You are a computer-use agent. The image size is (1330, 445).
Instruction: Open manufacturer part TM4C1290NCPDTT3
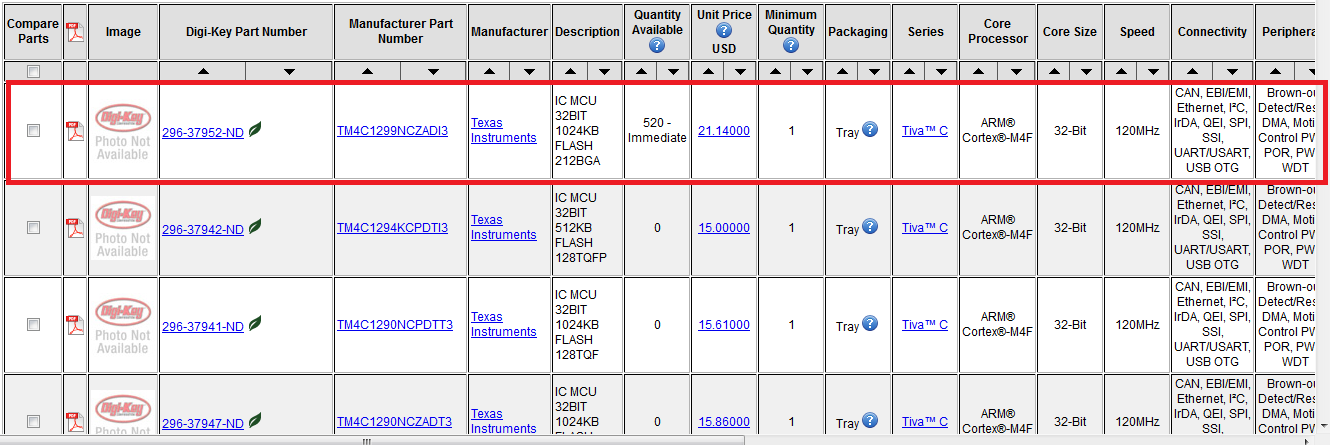pos(395,325)
